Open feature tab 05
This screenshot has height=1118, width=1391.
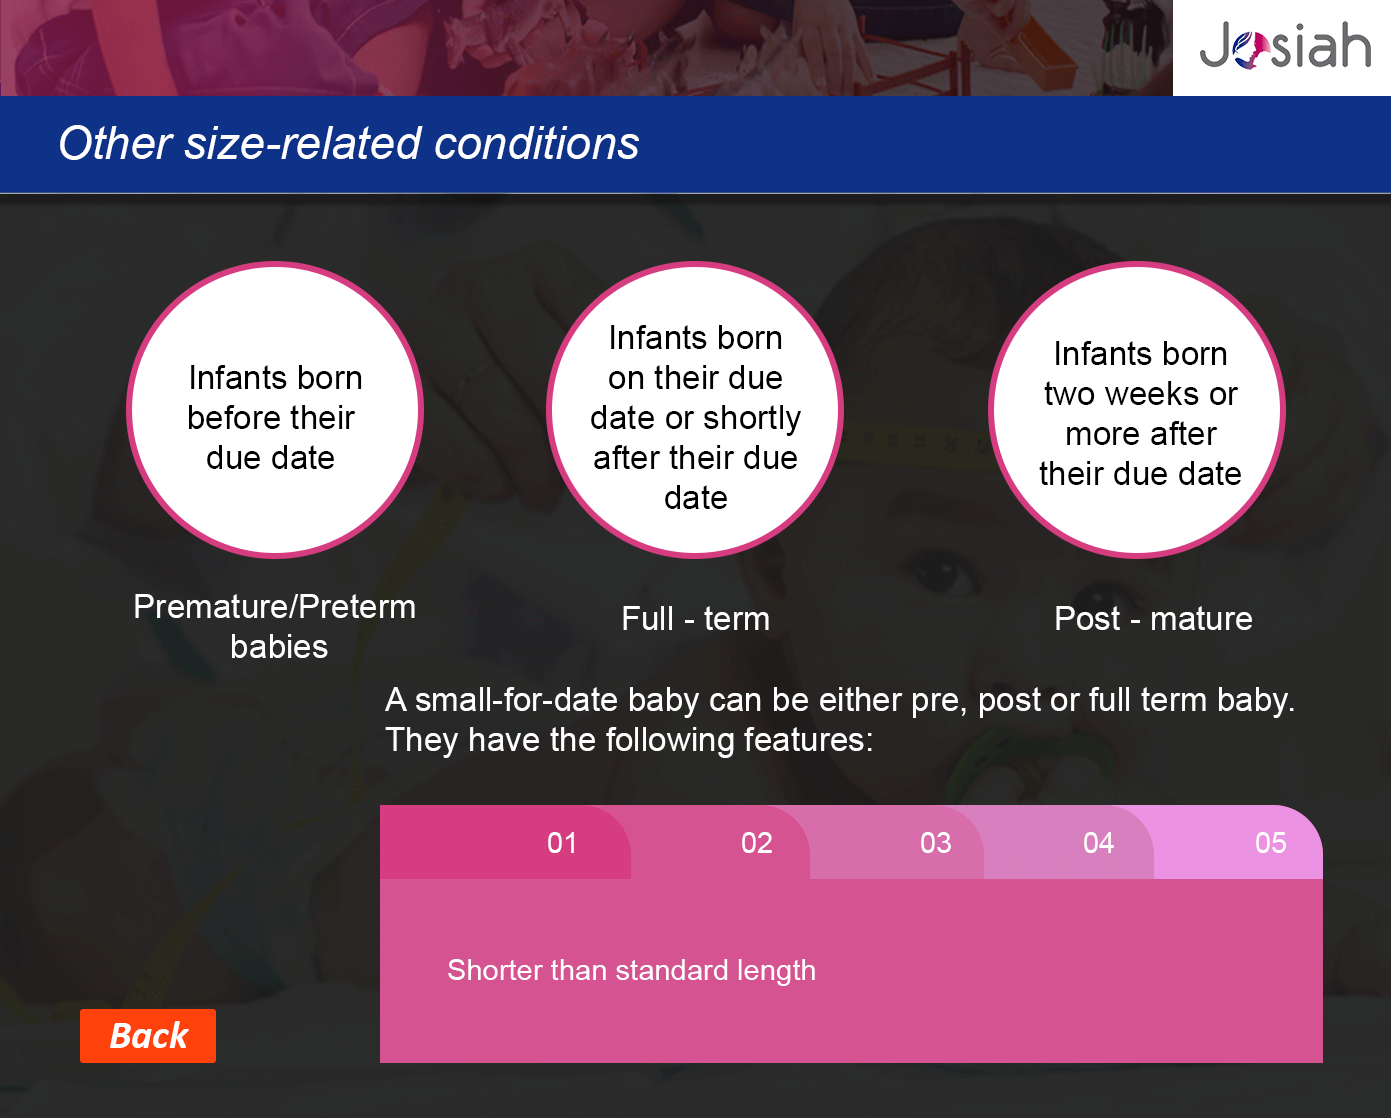pyautogui.click(x=1238, y=842)
